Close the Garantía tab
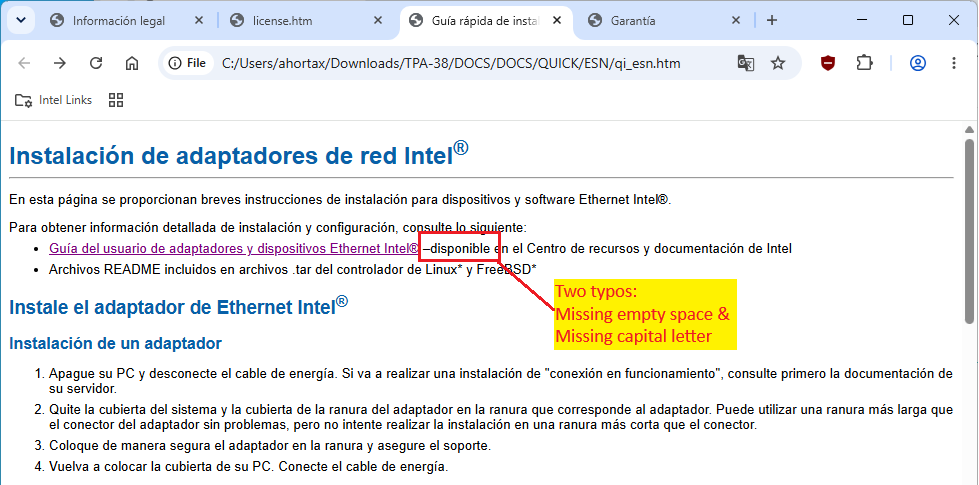979x485 pixels. tap(735, 21)
